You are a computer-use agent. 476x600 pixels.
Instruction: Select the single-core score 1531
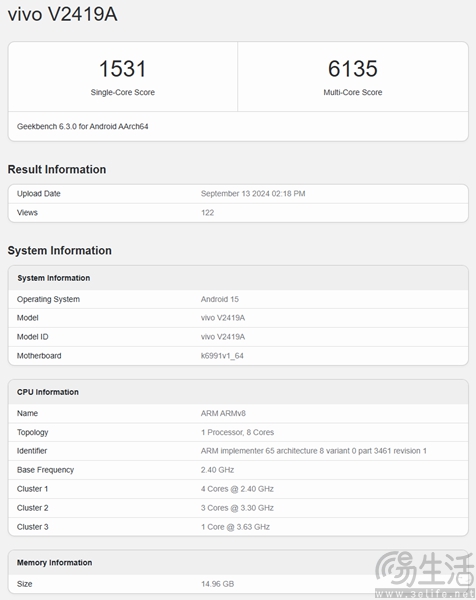pos(122,68)
